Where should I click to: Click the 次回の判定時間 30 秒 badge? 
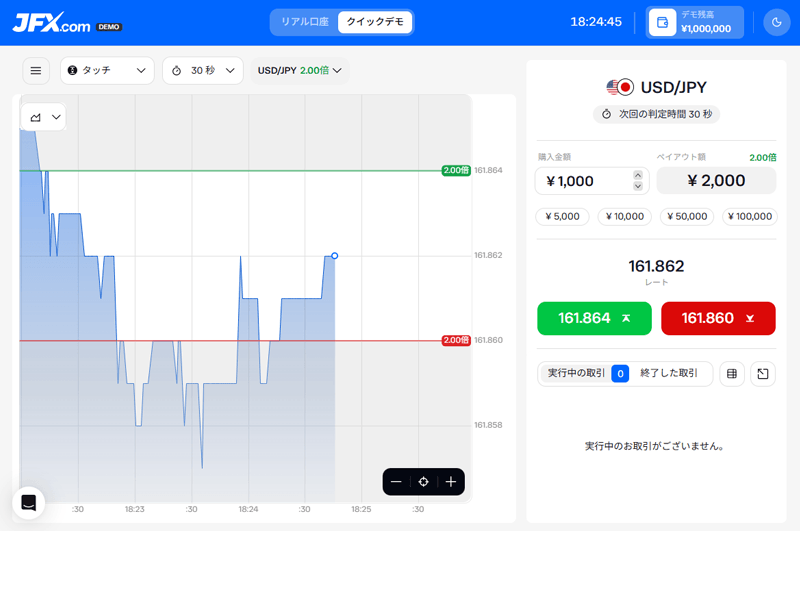[x=656, y=114]
